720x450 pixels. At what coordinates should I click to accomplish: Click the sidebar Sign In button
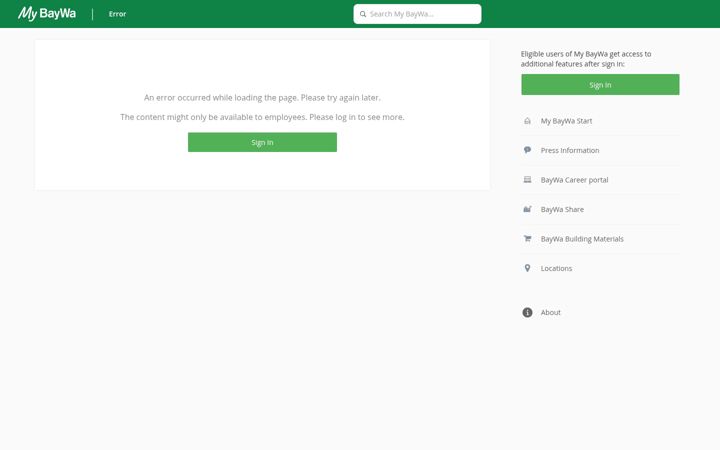600,85
